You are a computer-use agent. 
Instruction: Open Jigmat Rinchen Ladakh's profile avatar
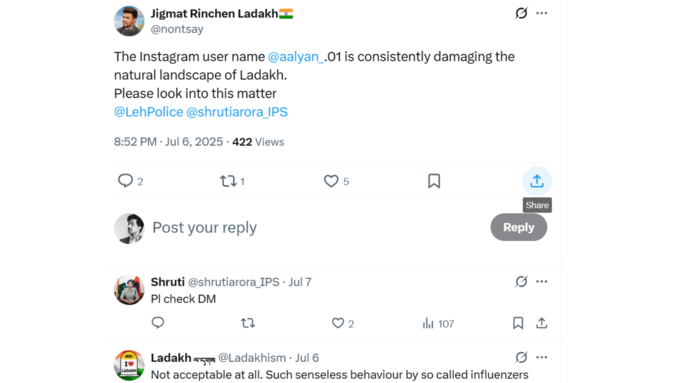129,21
